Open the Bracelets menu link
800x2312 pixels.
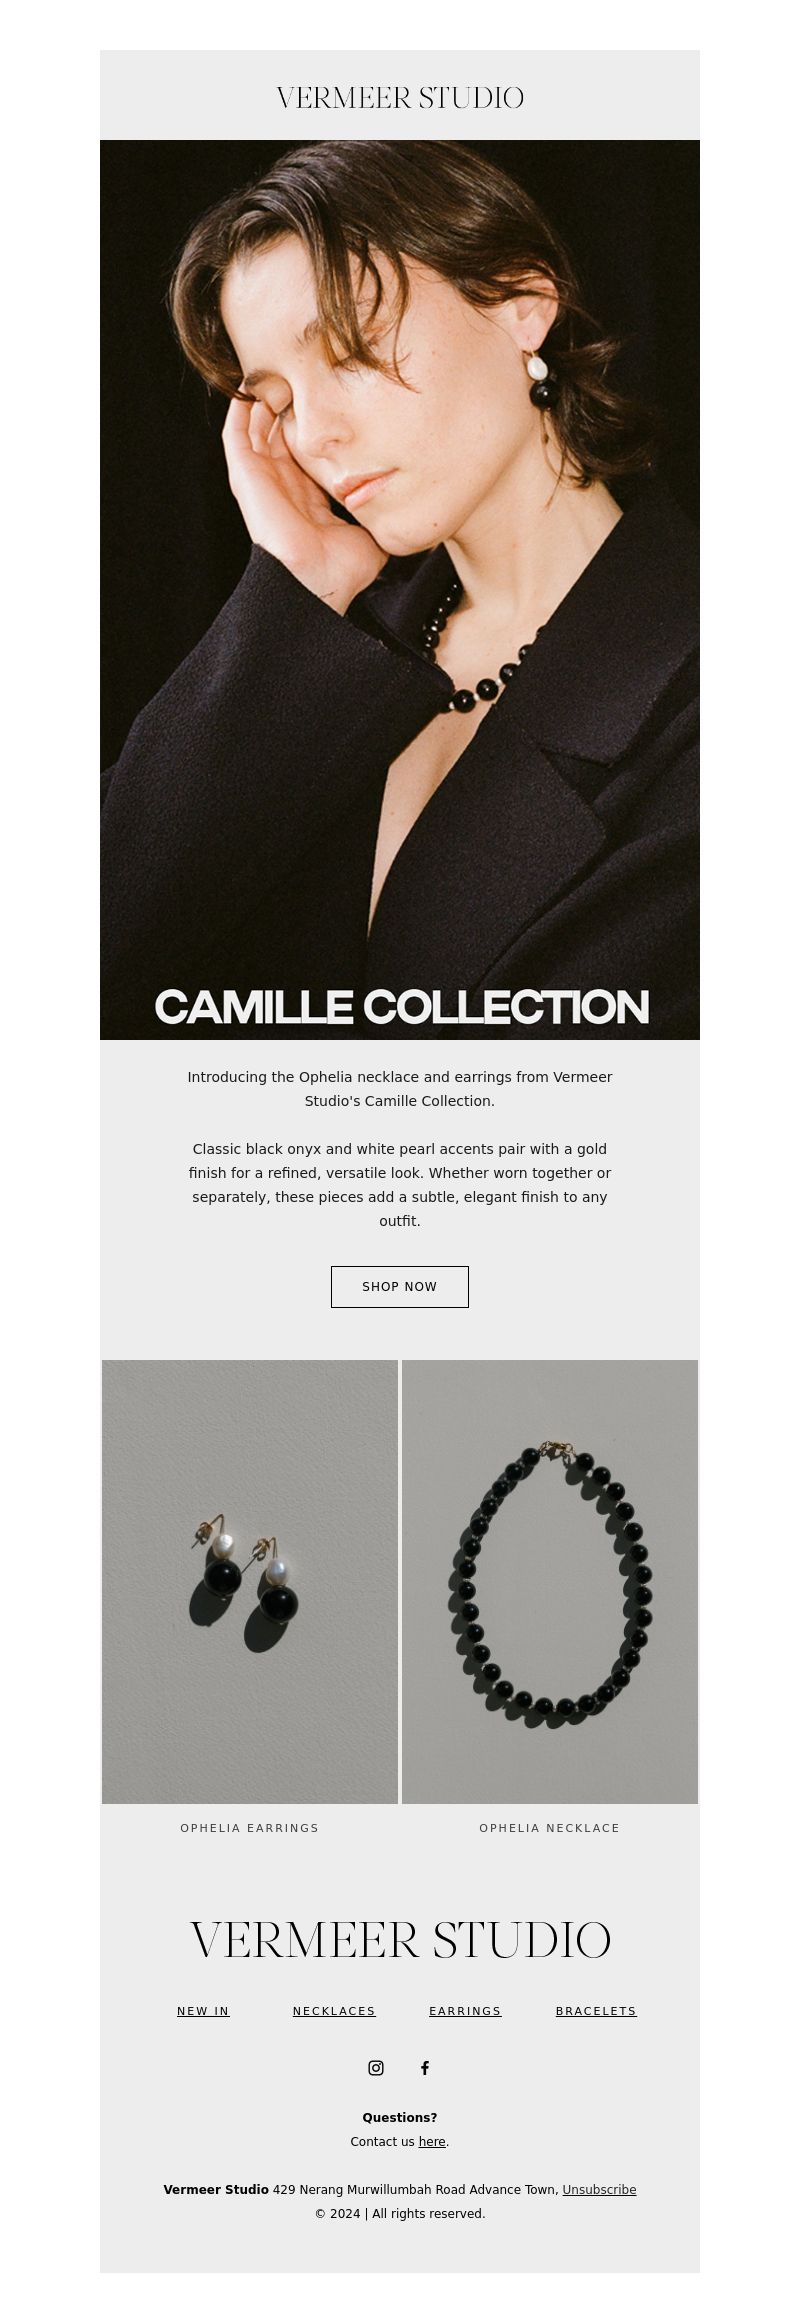pos(596,2011)
